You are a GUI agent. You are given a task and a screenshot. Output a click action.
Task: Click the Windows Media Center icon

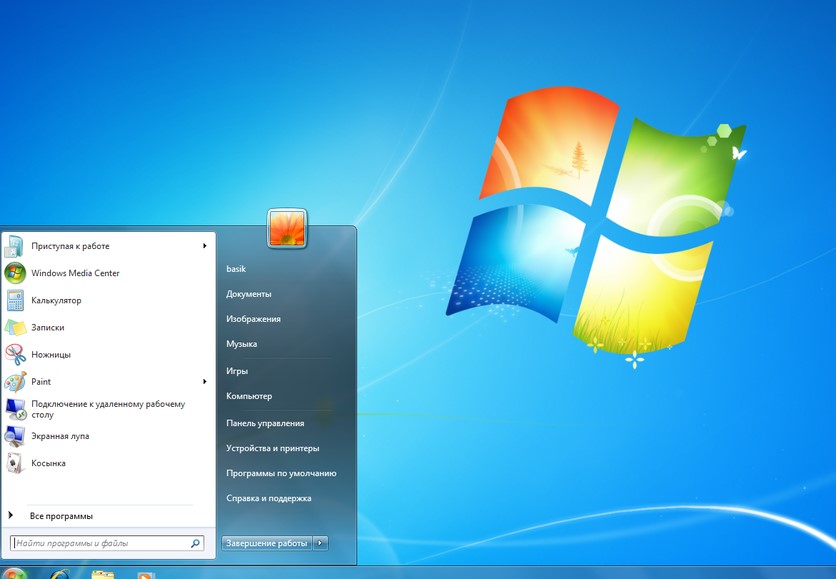pos(15,273)
